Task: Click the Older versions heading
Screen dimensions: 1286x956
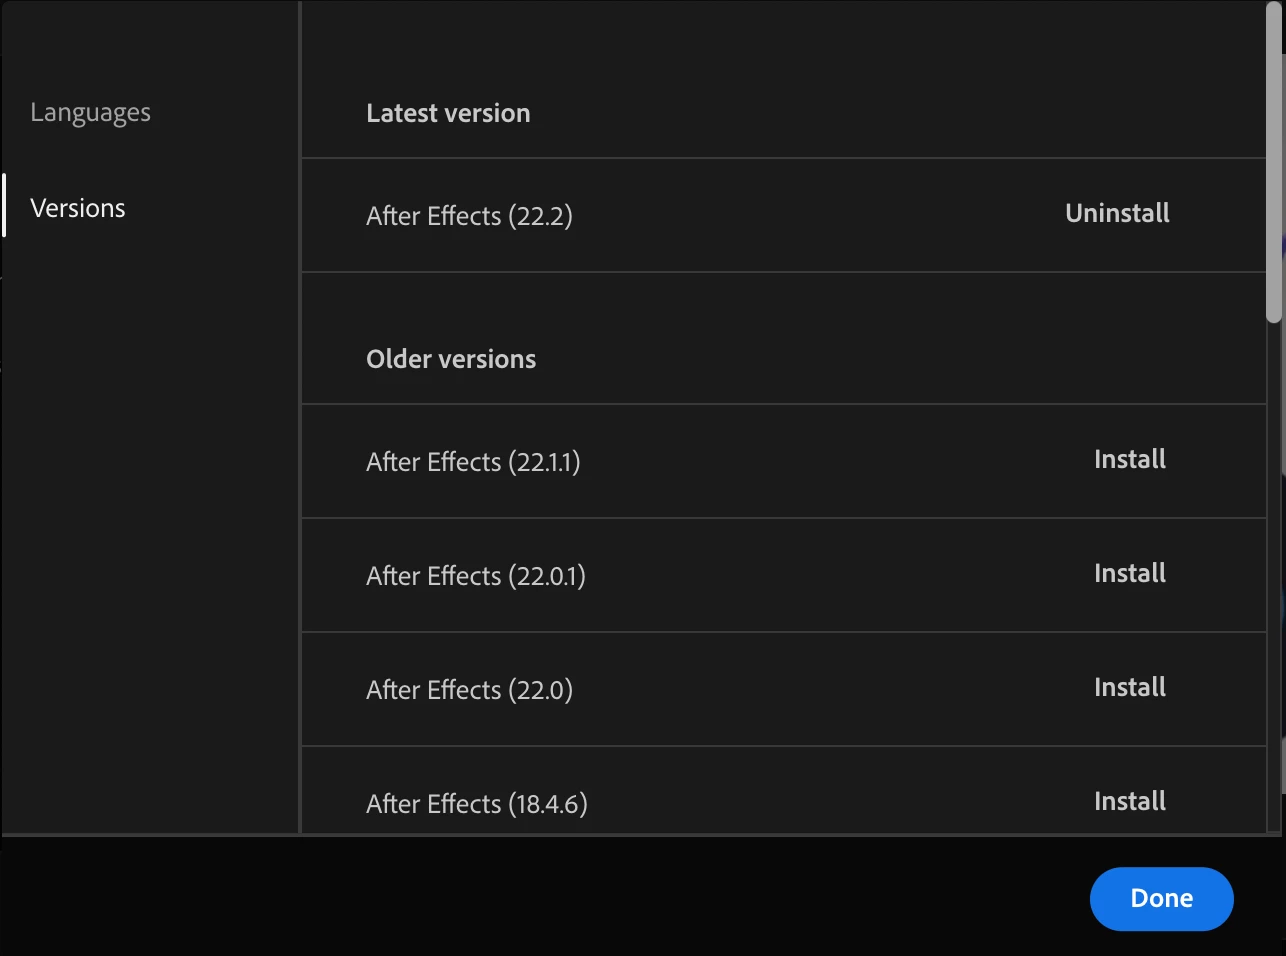Action: [x=451, y=359]
